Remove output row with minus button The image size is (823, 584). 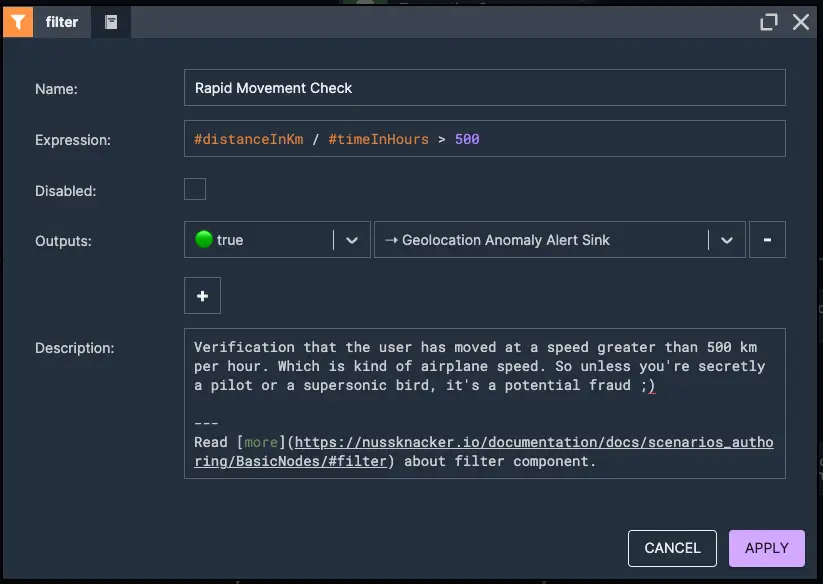[x=767, y=240]
